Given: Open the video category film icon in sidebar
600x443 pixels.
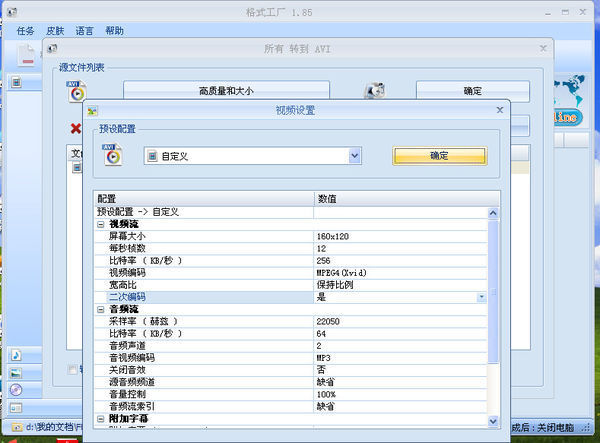Looking at the screenshot, I should tap(16, 82).
